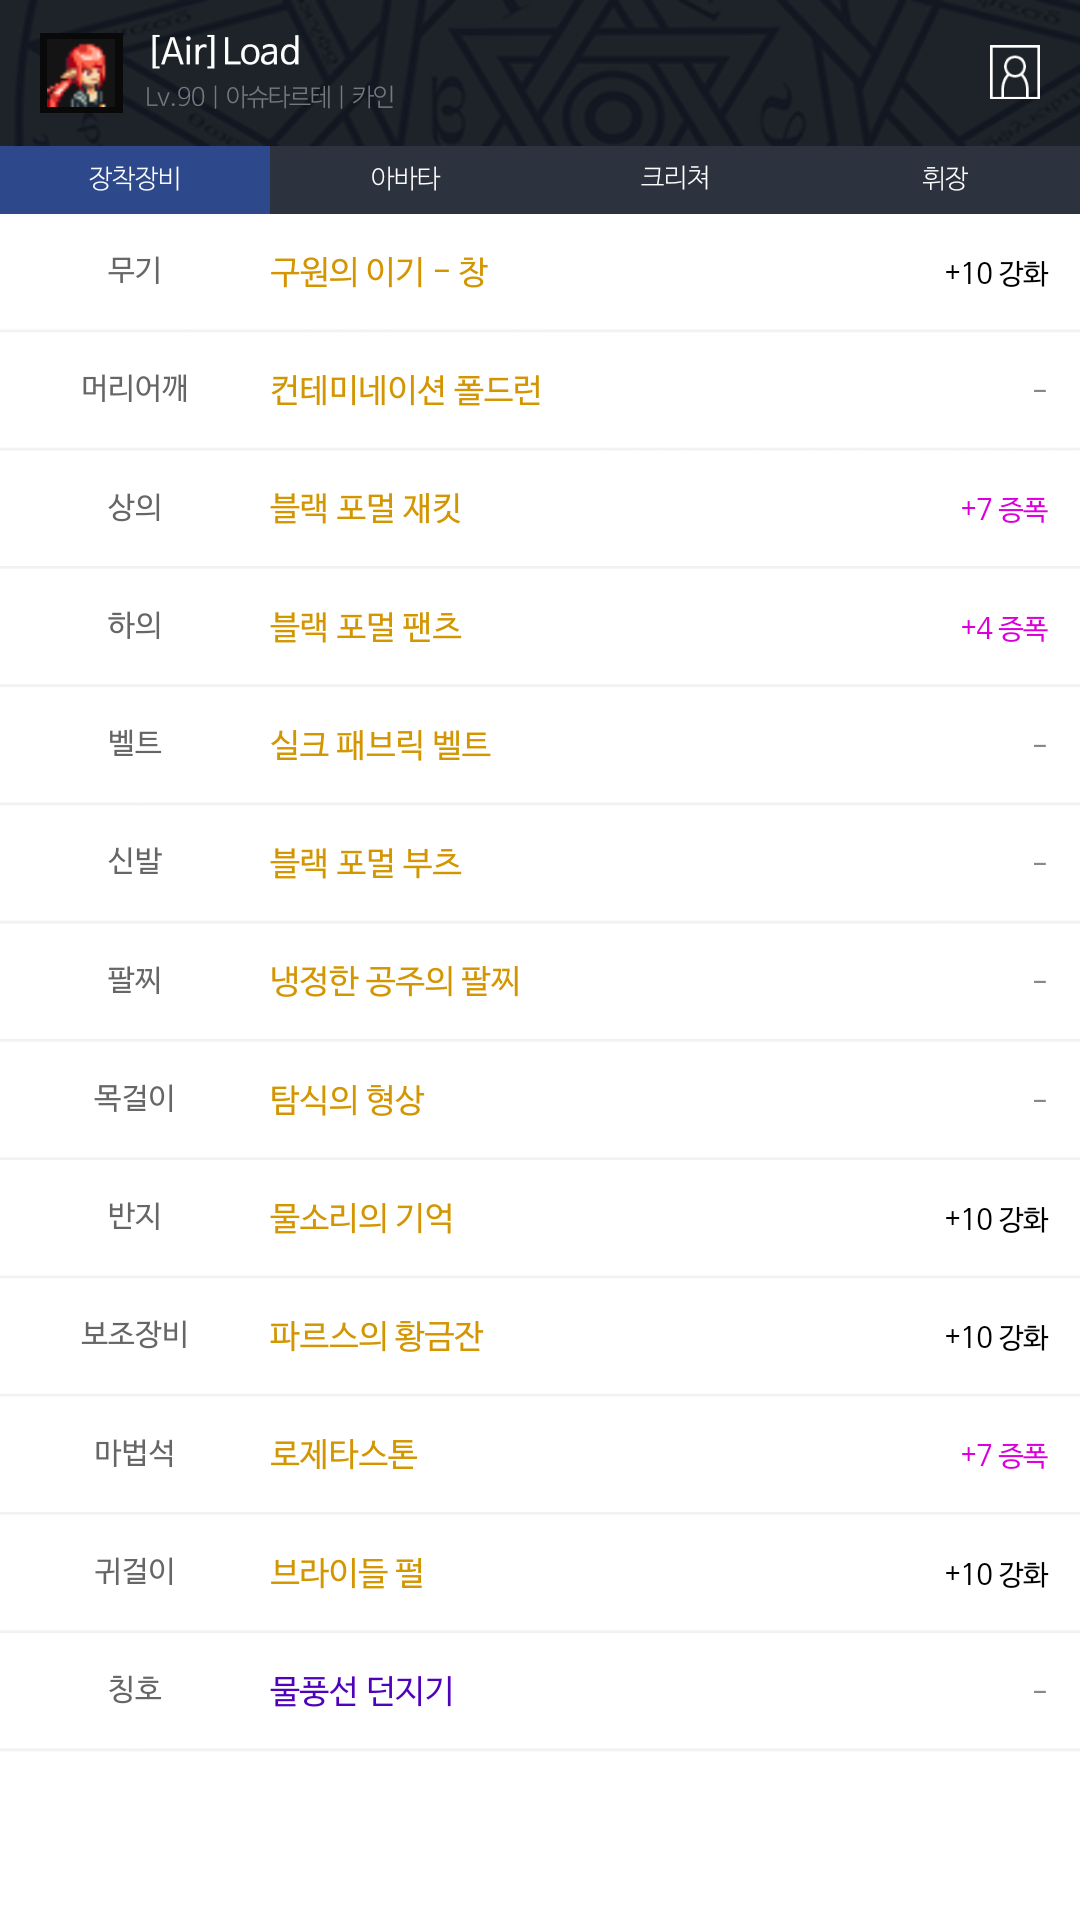Viewport: 1080px width, 1920px height.
Task: Select the 물소리의 기억 ring
Action: coord(361,1218)
